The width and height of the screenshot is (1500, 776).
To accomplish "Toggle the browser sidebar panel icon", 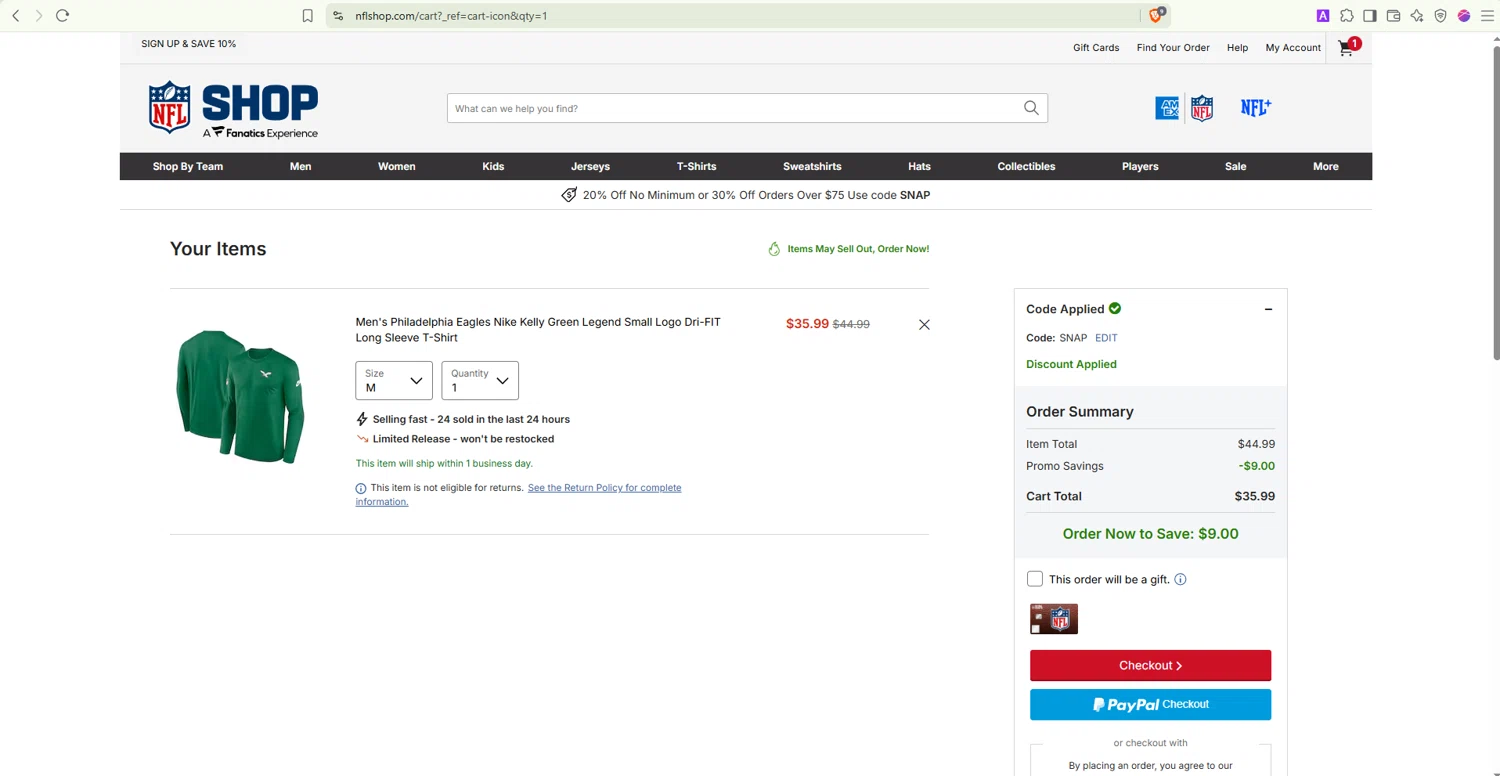I will [1370, 16].
